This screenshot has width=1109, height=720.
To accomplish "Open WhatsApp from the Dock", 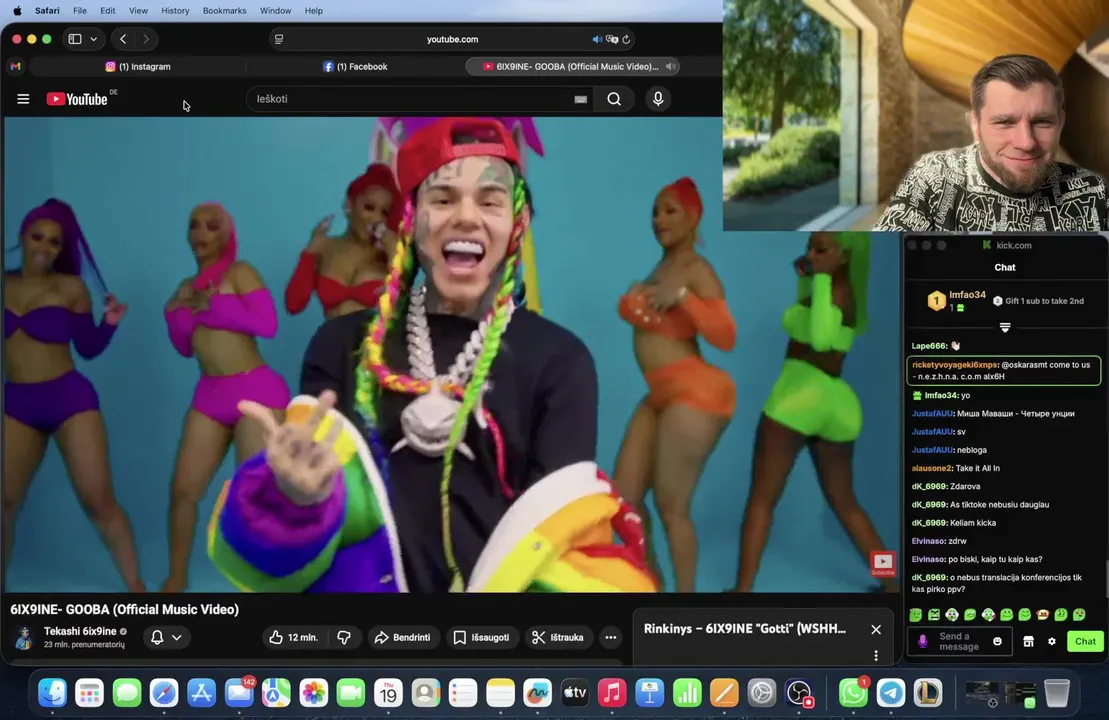I will pos(853,693).
